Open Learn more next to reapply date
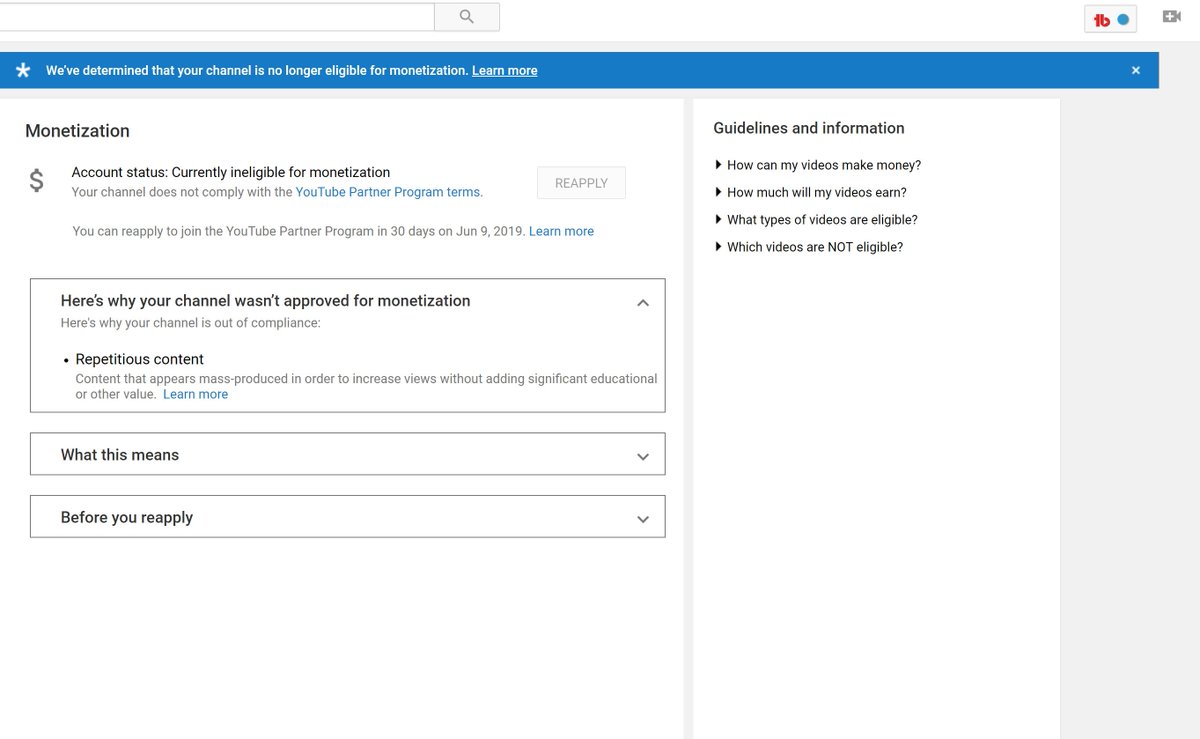 tap(561, 231)
